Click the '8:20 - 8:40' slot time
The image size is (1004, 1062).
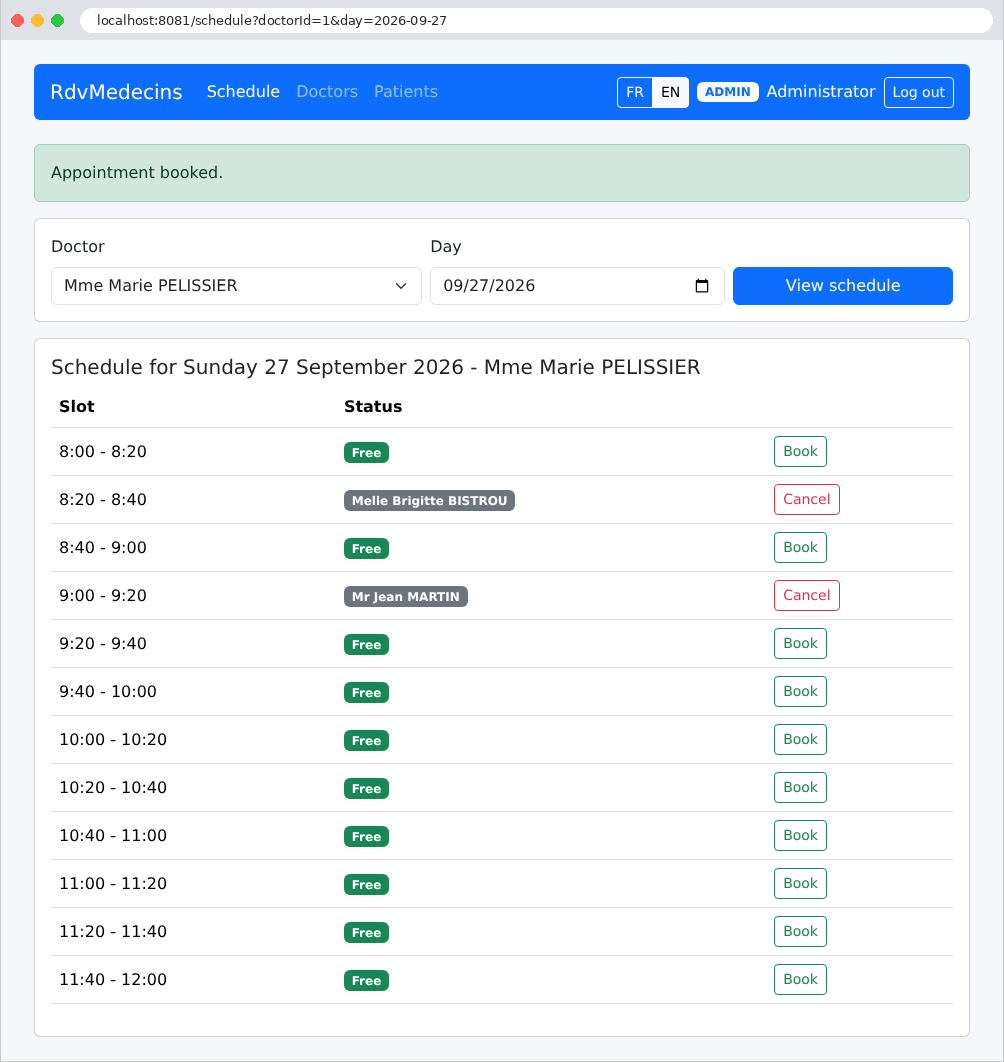[x=103, y=500]
